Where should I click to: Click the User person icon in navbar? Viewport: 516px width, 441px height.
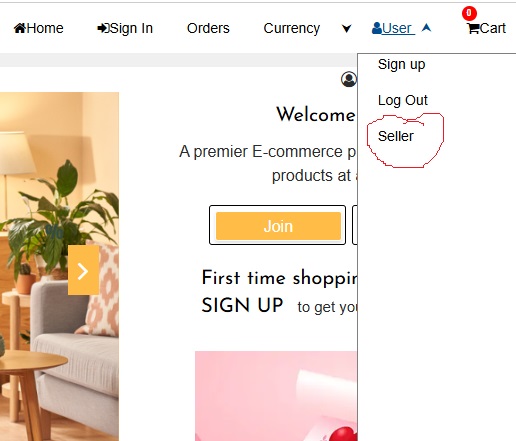377,28
